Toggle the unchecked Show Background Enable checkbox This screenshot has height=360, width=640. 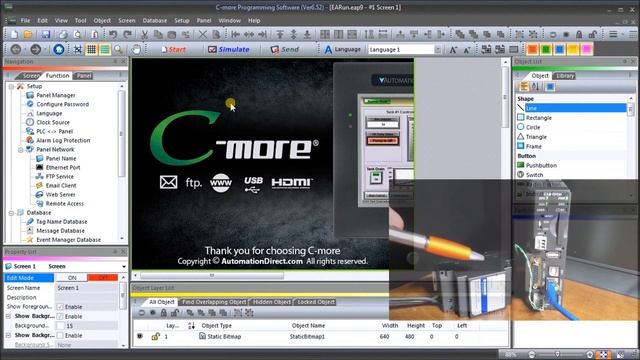coord(60,336)
